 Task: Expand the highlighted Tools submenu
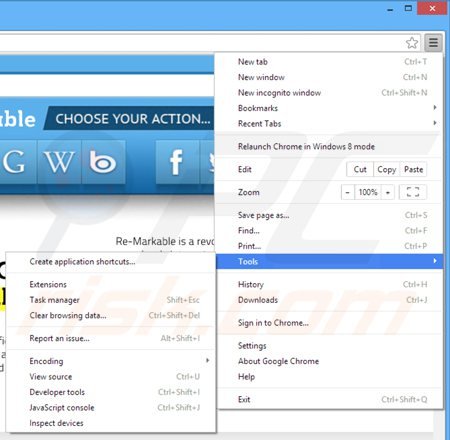(329, 261)
